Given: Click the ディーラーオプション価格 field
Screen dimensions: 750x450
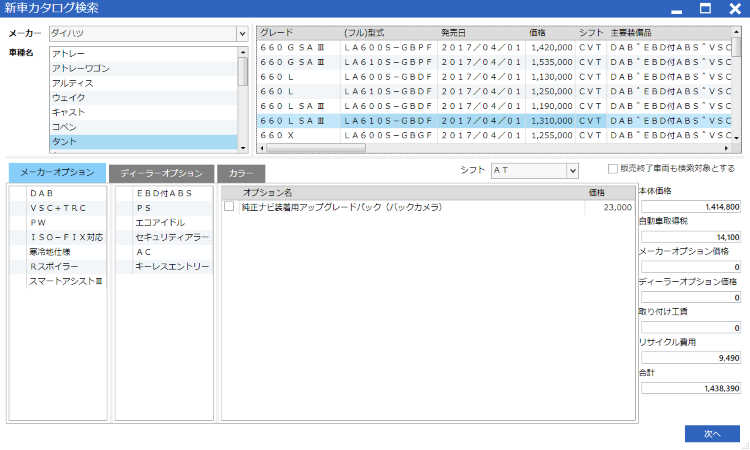Looking at the screenshot, I should (691, 297).
